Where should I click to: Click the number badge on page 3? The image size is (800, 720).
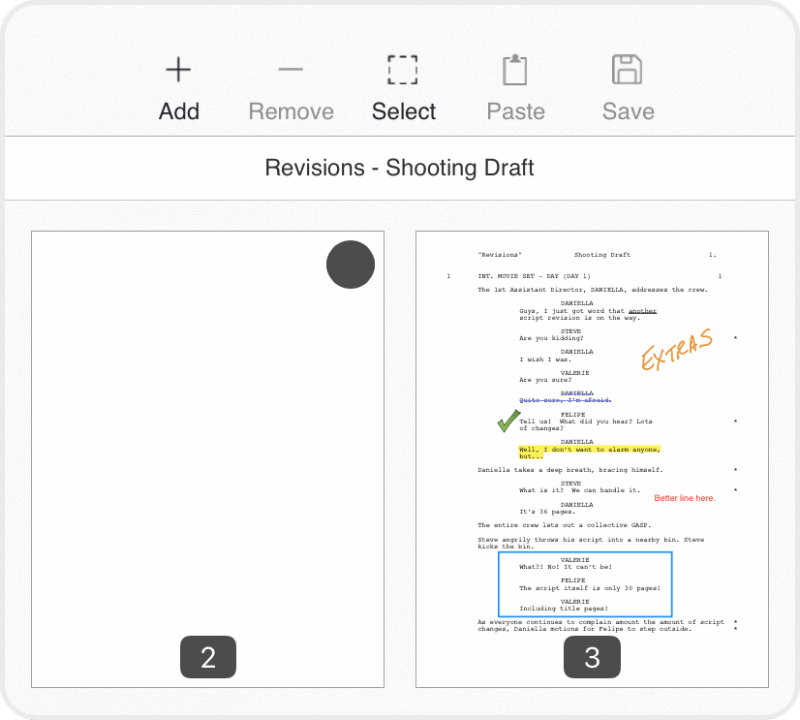pos(591,657)
